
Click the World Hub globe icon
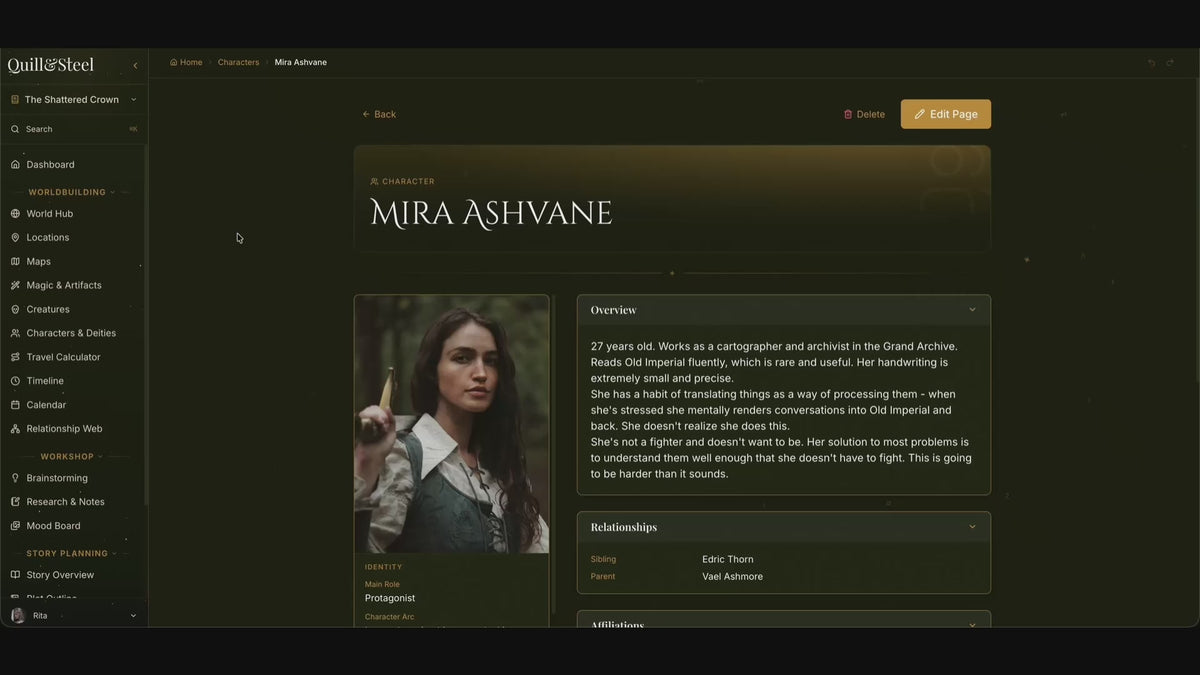pos(15,214)
